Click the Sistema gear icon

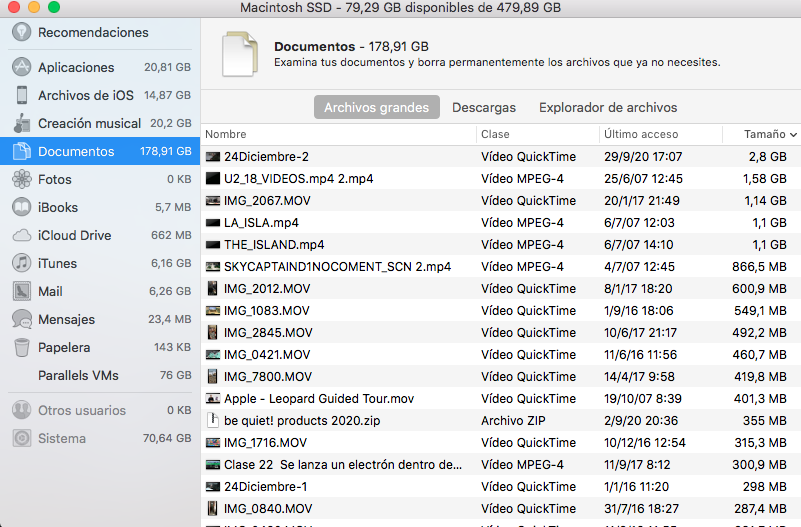click(x=21, y=438)
